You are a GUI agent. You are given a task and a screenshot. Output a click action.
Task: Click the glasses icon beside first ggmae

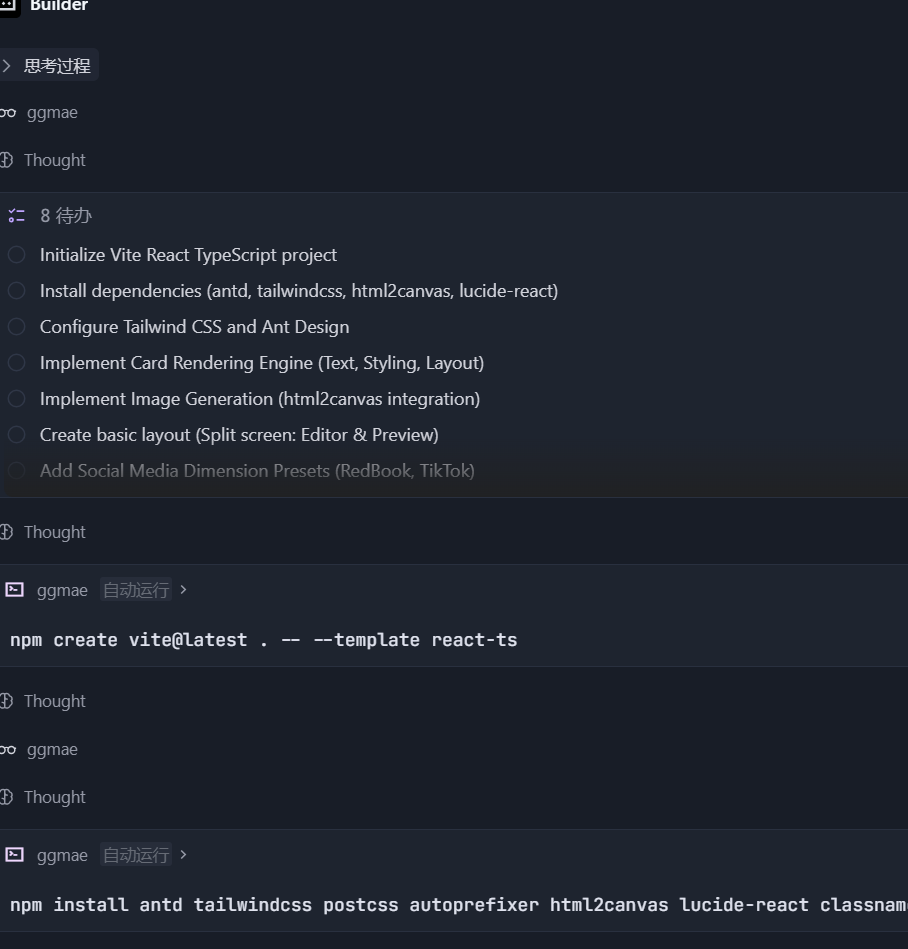[x=8, y=113]
